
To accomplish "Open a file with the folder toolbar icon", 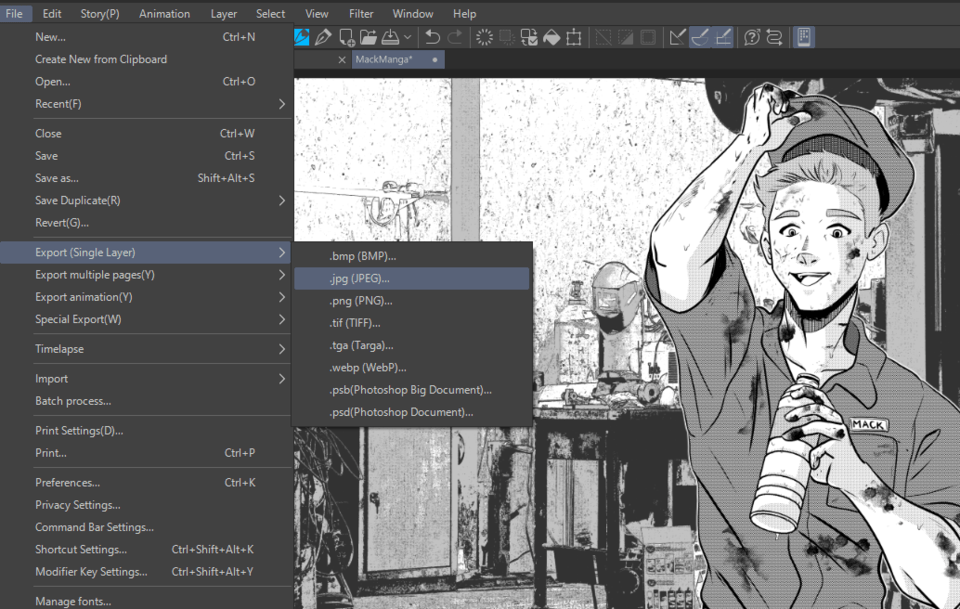I will pyautogui.click(x=371, y=37).
